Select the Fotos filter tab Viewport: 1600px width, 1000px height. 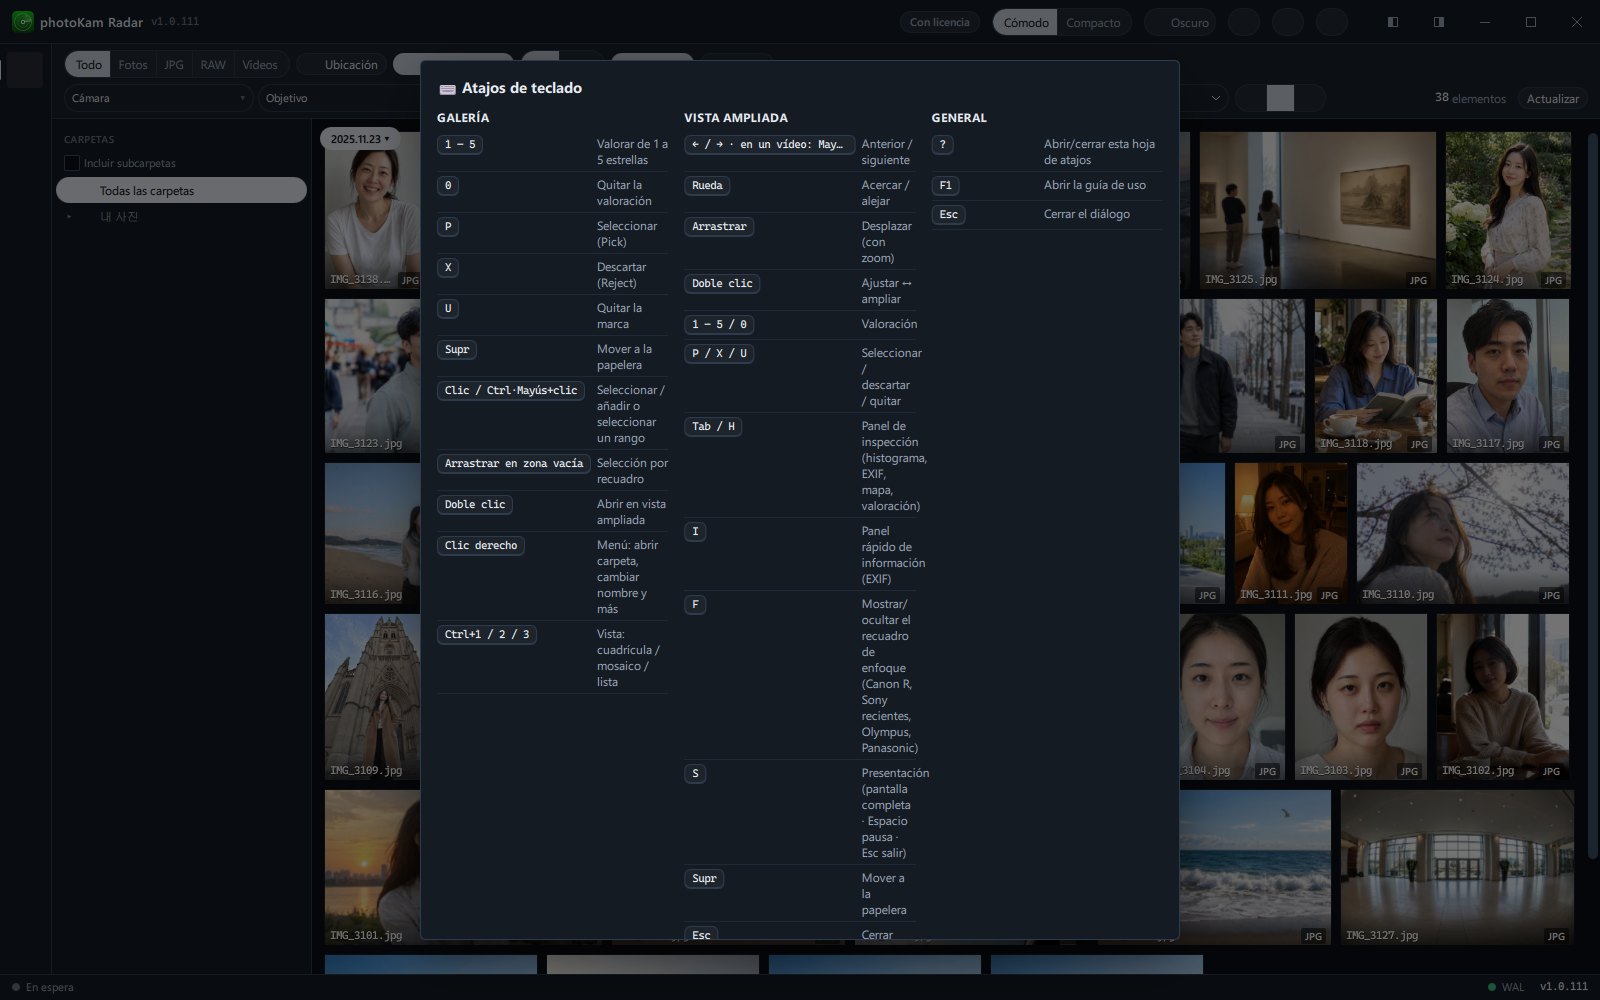[x=133, y=65]
